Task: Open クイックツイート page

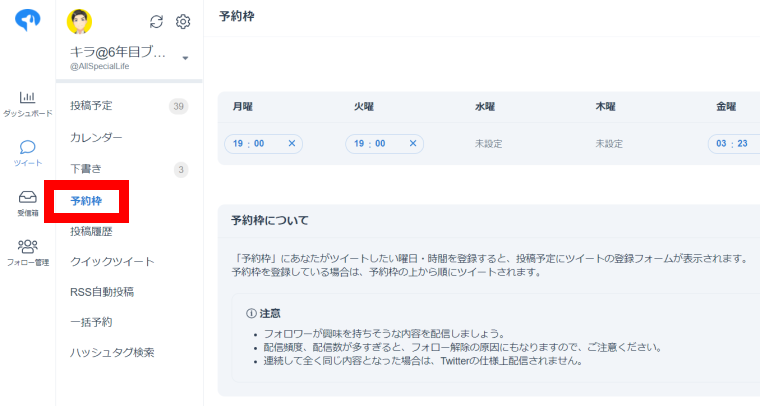Action: pos(112,262)
